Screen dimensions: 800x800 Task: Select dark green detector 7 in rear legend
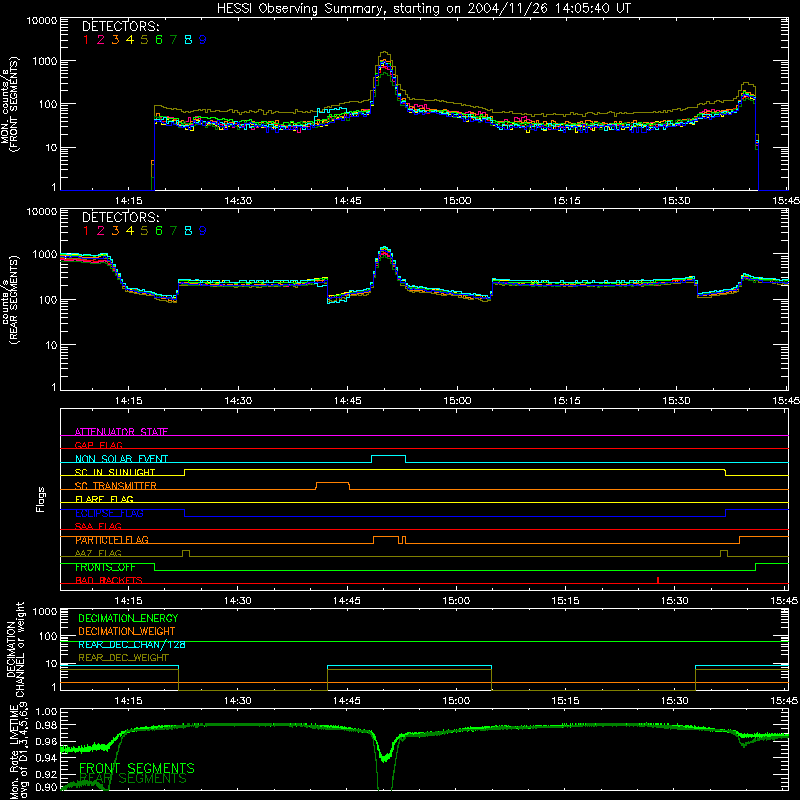(x=173, y=231)
